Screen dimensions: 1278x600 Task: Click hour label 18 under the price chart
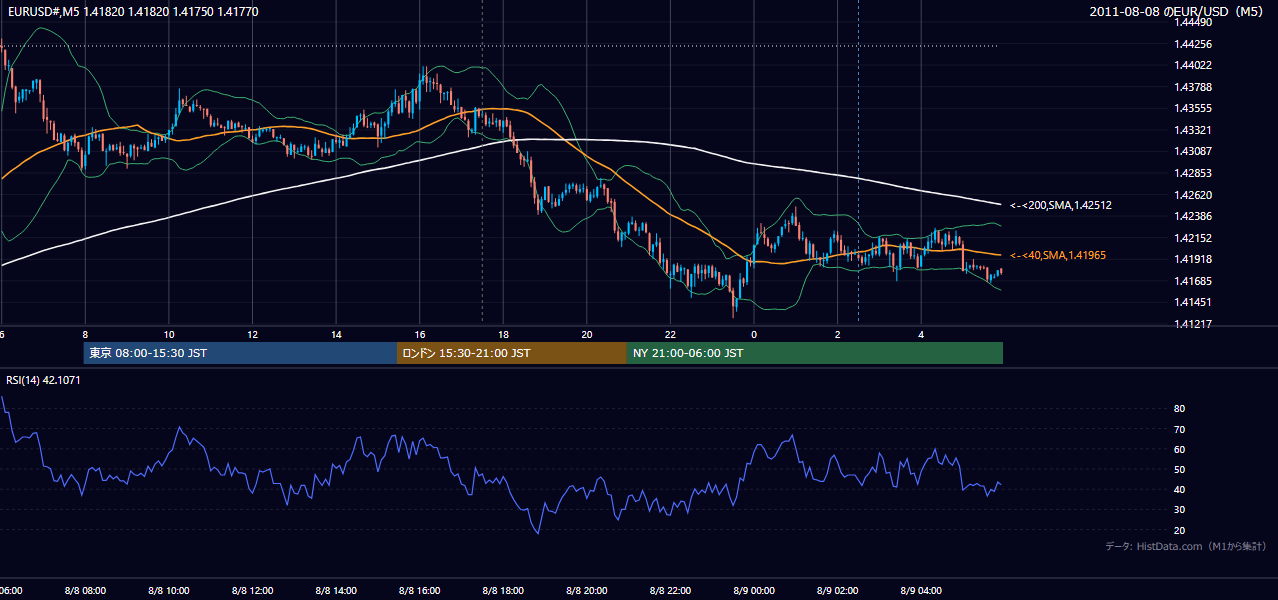(503, 334)
